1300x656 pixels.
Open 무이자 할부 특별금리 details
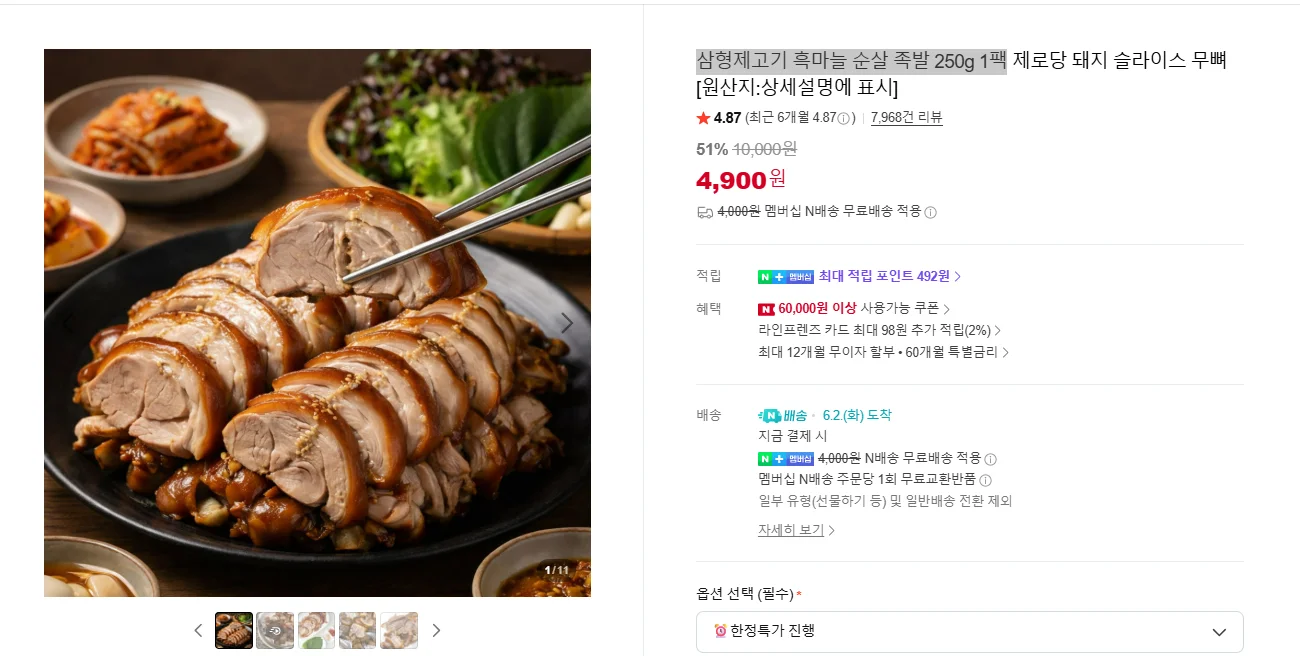(x=884, y=352)
